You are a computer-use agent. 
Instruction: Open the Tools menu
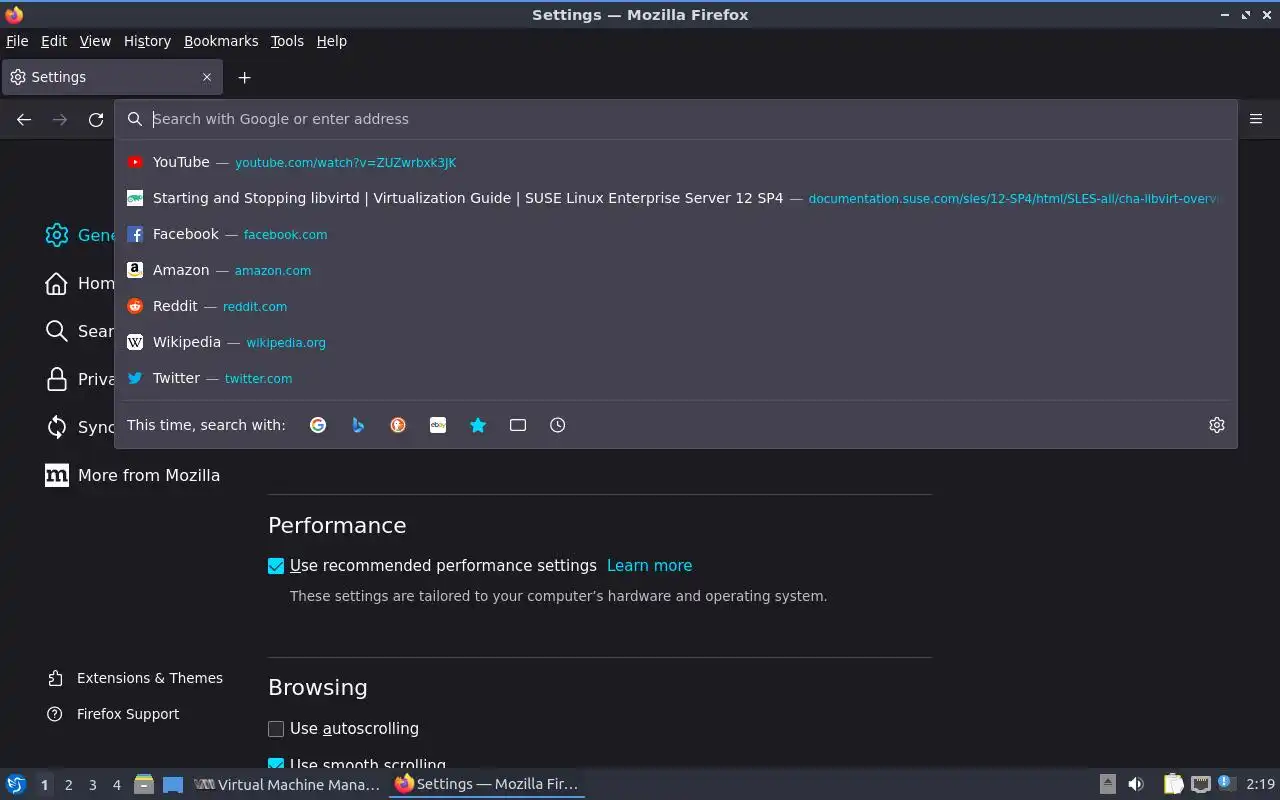pos(287,41)
